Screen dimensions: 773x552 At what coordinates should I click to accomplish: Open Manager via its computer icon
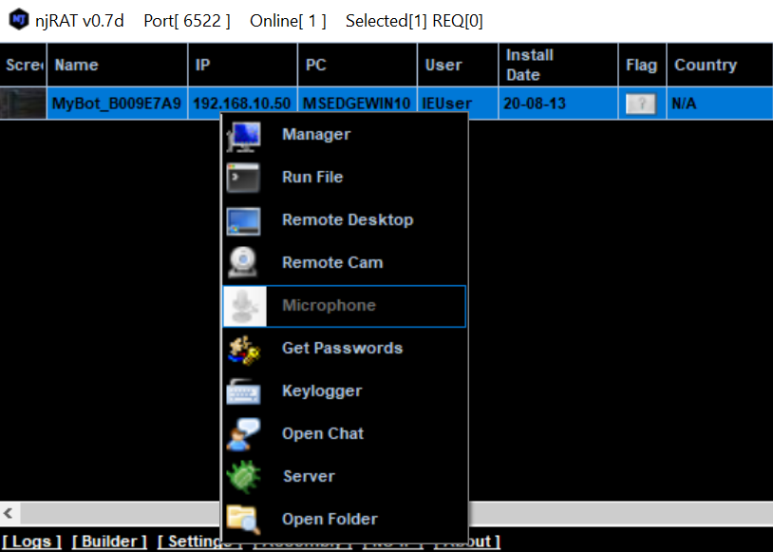(244, 135)
